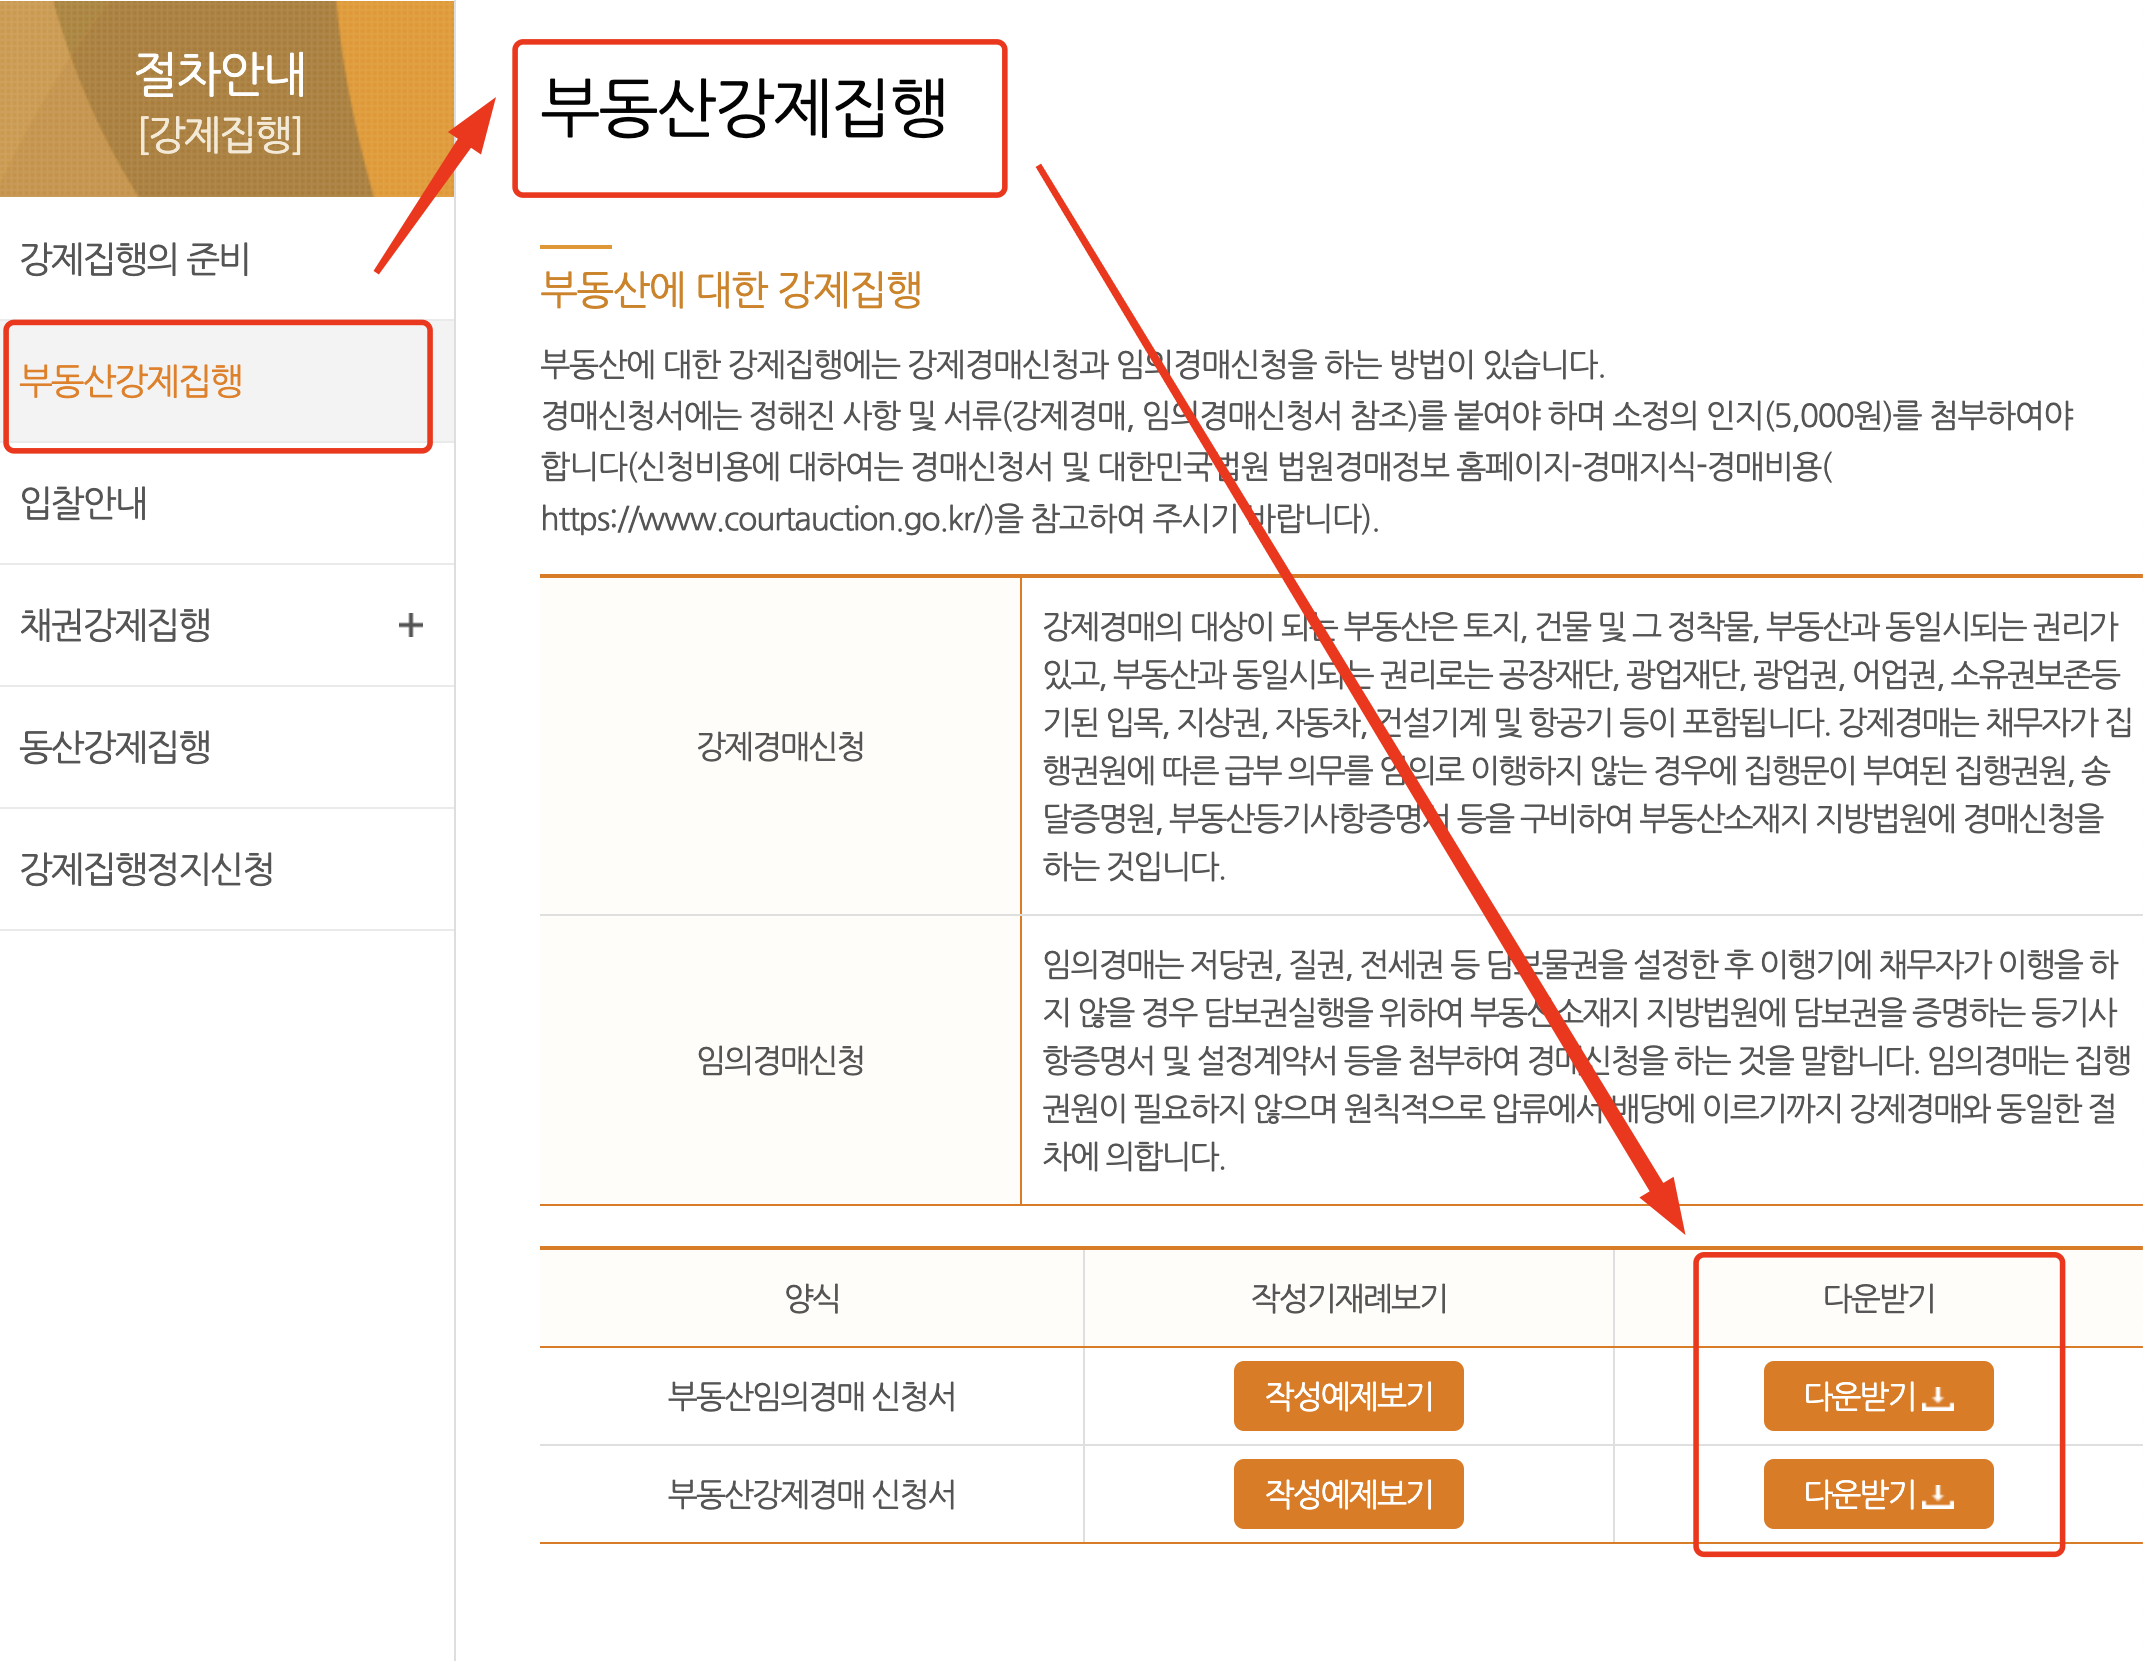Click the 절차안내 [강제집행] sidebar header
Image resolution: width=2143 pixels, height=1661 pixels.
pos(221,100)
